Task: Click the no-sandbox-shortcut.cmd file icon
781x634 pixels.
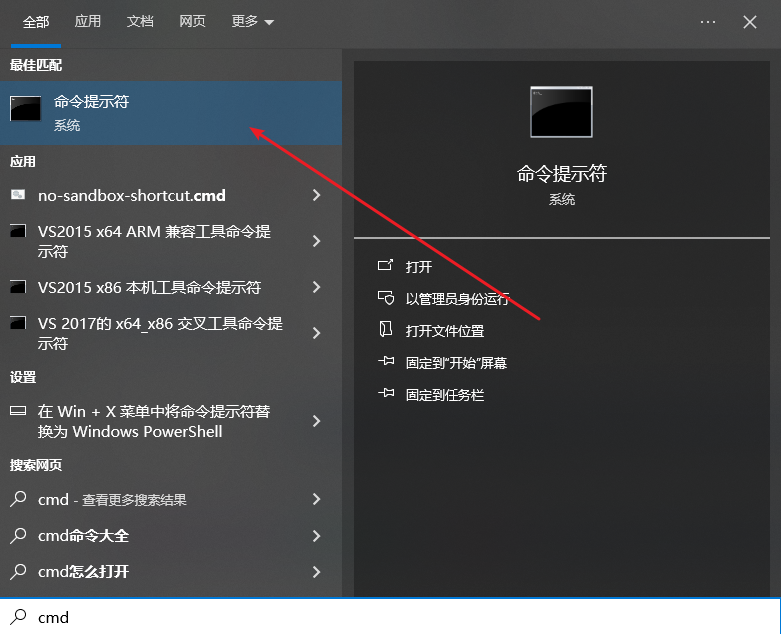Action: pos(18,195)
